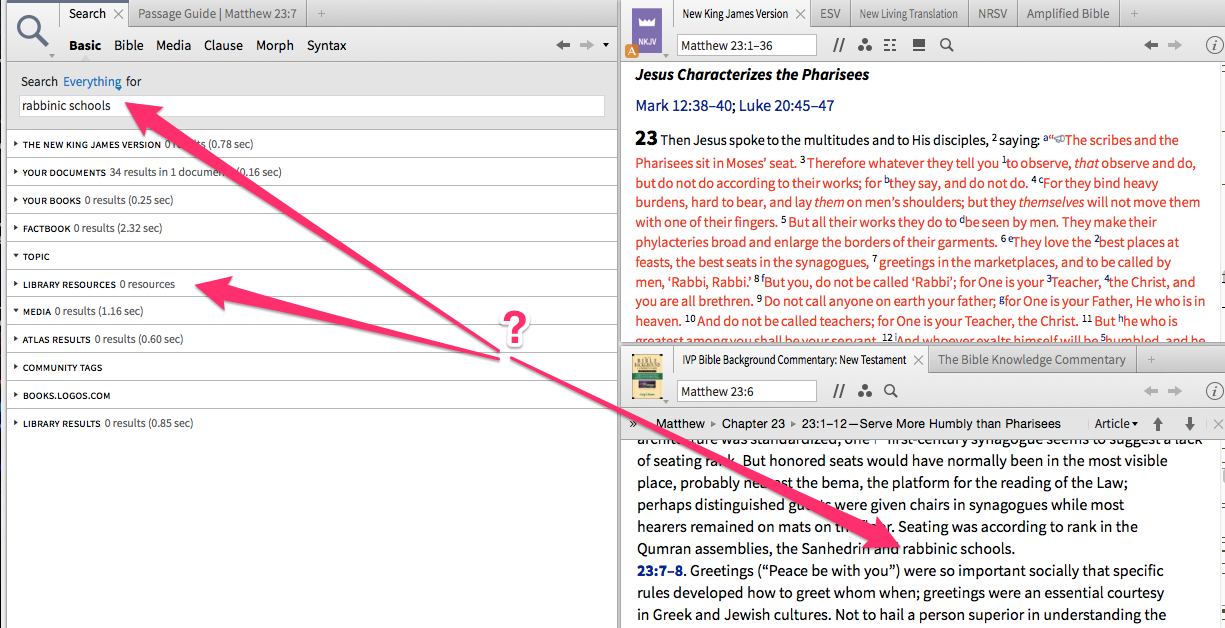
Task: Select Morph search type
Action: 275,45
